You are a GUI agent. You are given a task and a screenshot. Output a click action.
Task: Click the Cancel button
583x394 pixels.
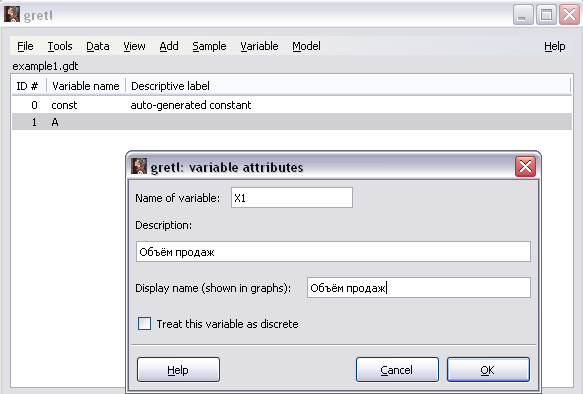pyautogui.click(x=397, y=370)
